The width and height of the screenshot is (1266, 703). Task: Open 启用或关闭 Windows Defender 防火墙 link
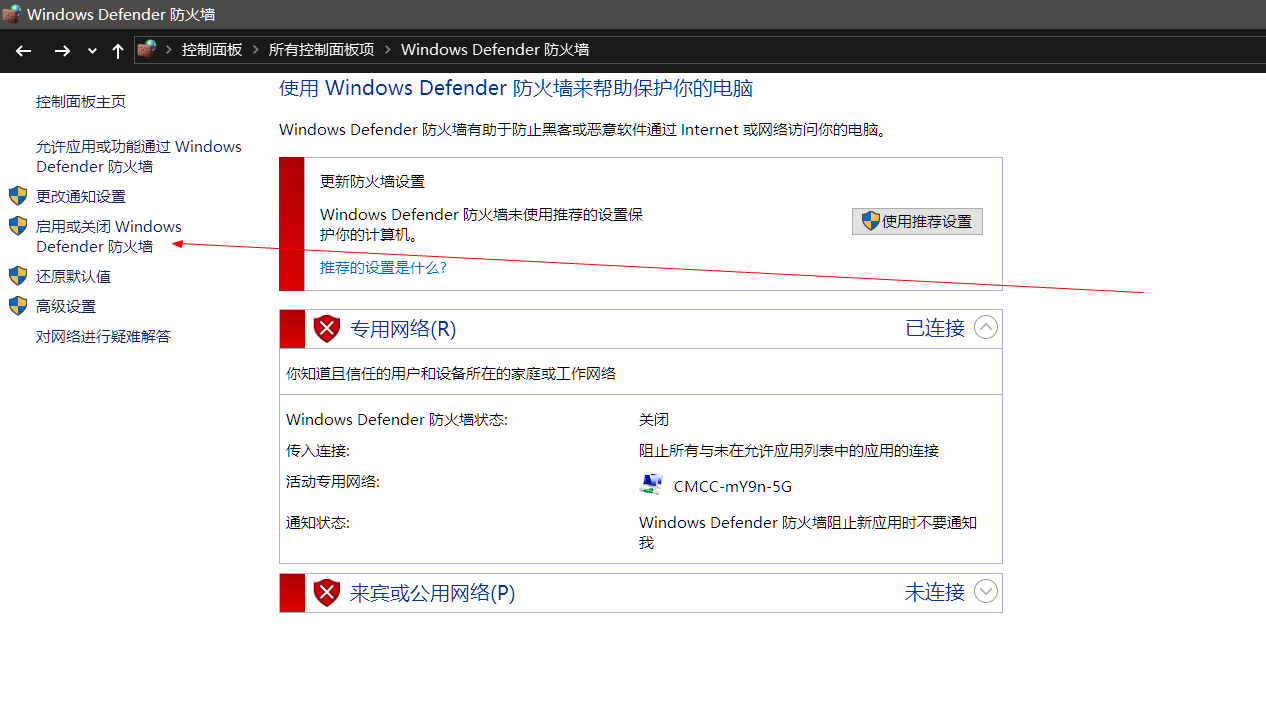click(x=109, y=236)
